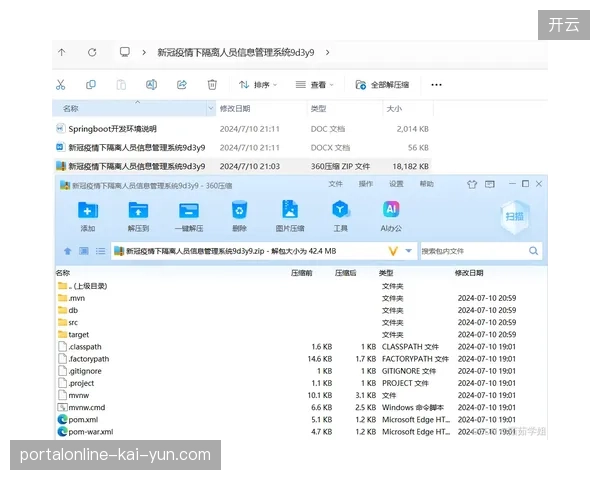Screen dimensions: 600x480
Task: Click 删除 delete tool in 360压缩
Action: [239, 216]
